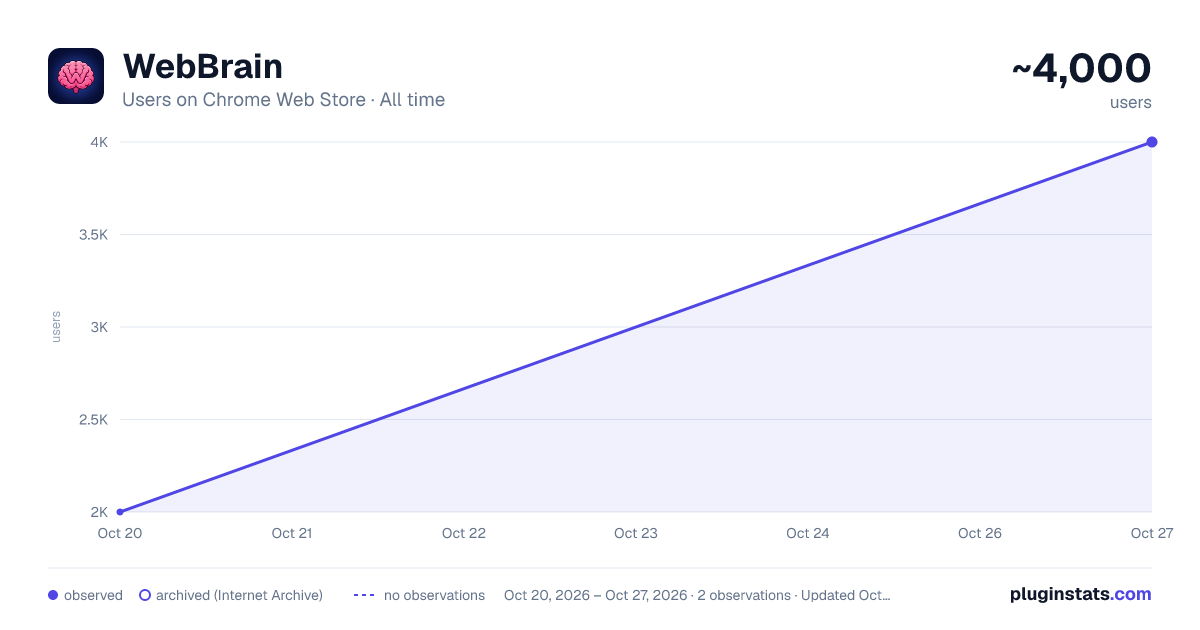
Task: Click the filled 'observed' legend dot
Action: pos(53,595)
